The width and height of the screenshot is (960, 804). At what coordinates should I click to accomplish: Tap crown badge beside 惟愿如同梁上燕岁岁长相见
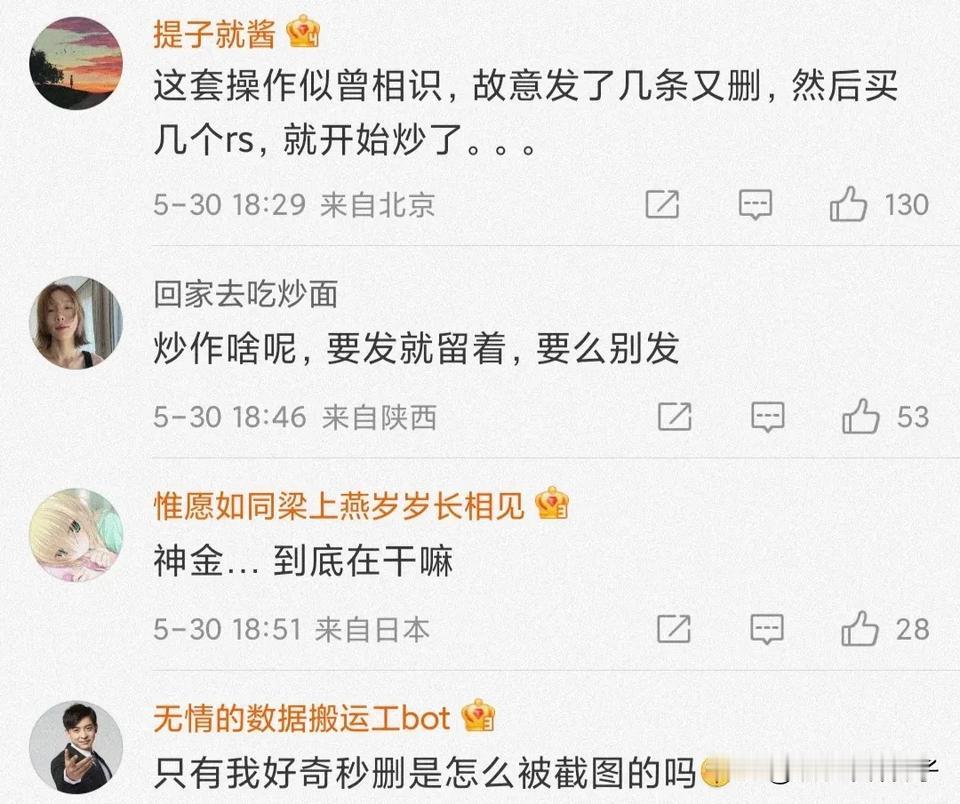[552, 504]
